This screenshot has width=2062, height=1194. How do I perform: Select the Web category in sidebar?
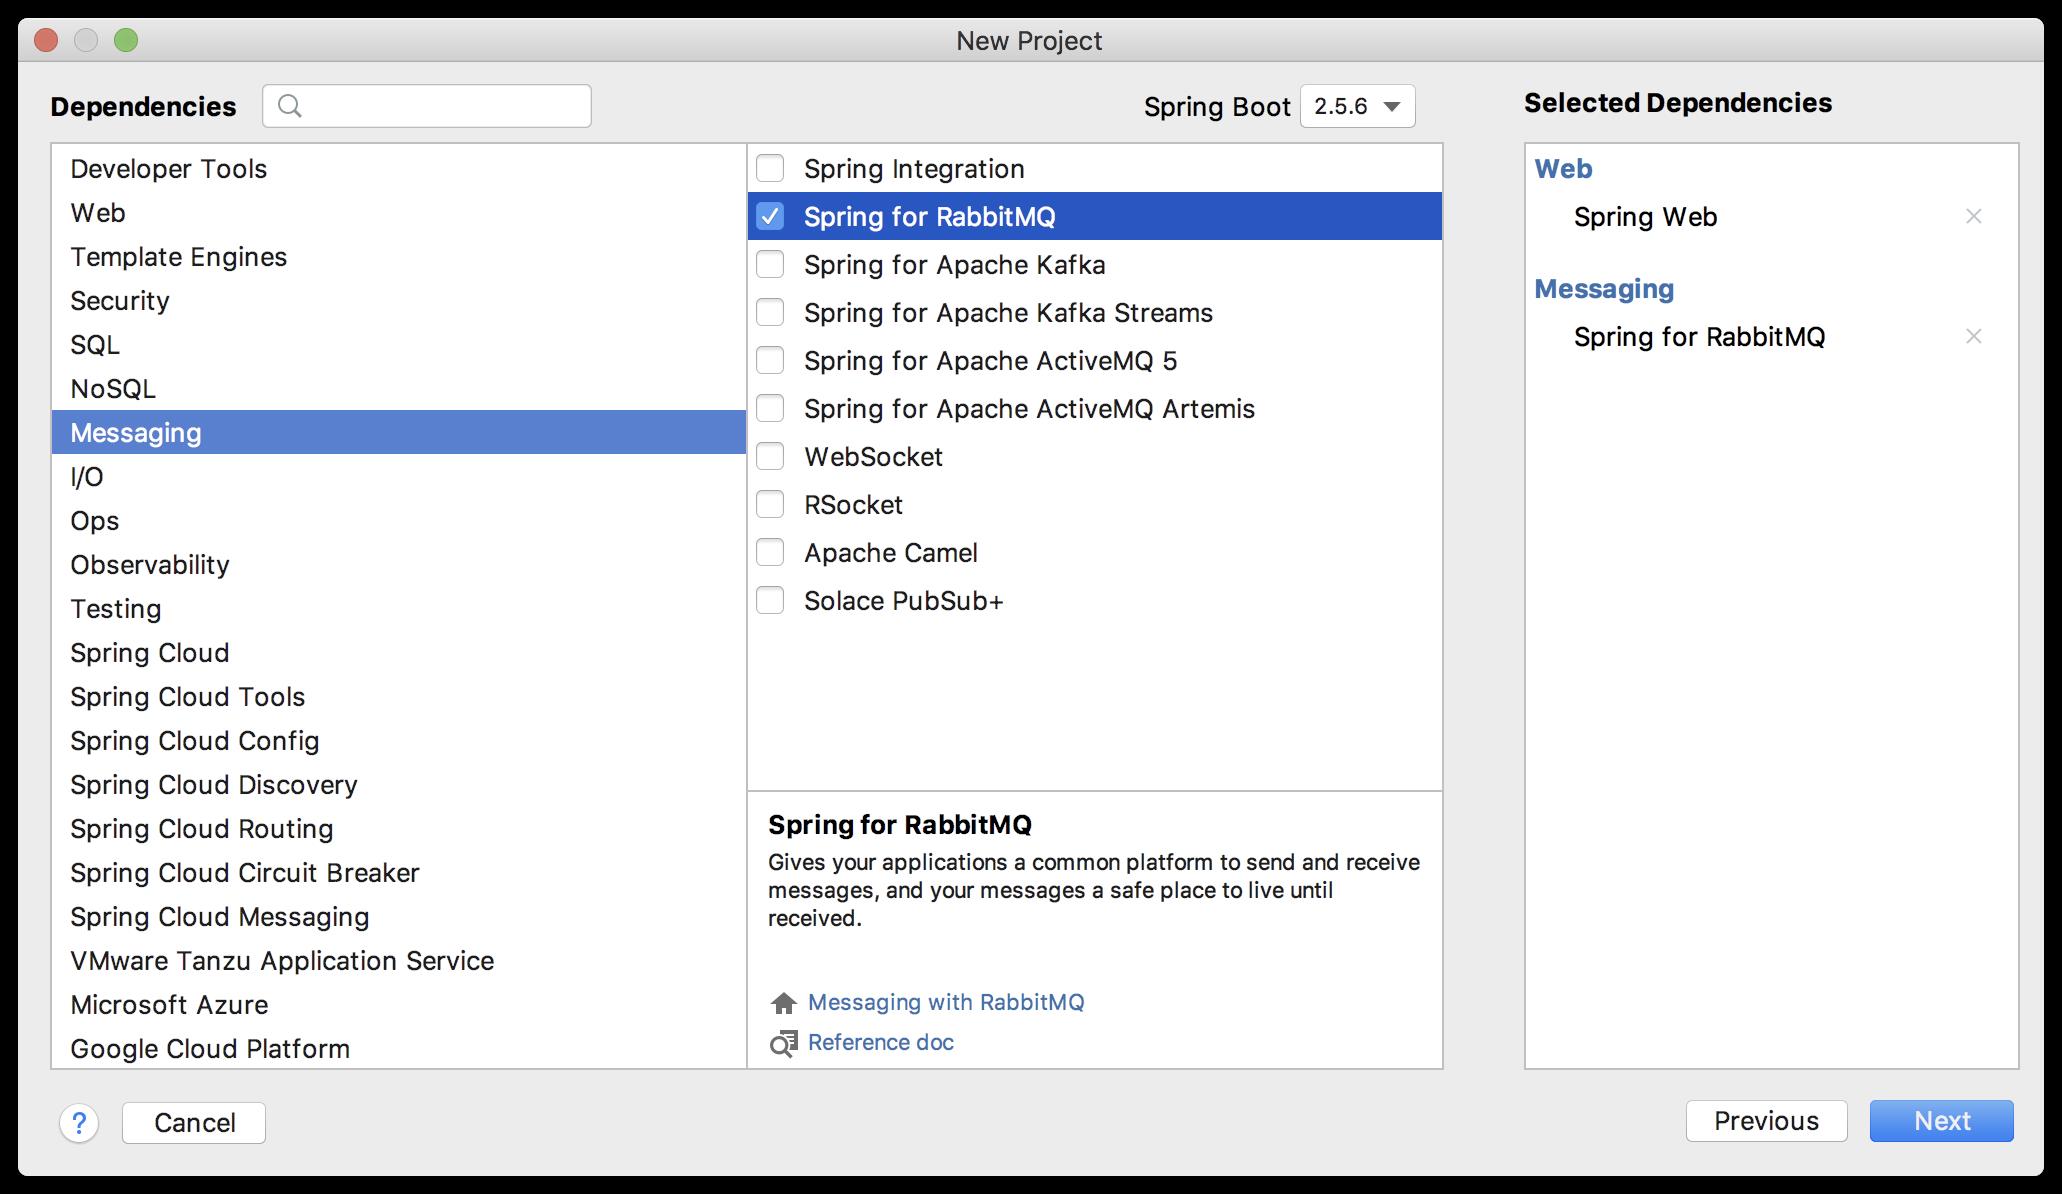[x=97, y=212]
